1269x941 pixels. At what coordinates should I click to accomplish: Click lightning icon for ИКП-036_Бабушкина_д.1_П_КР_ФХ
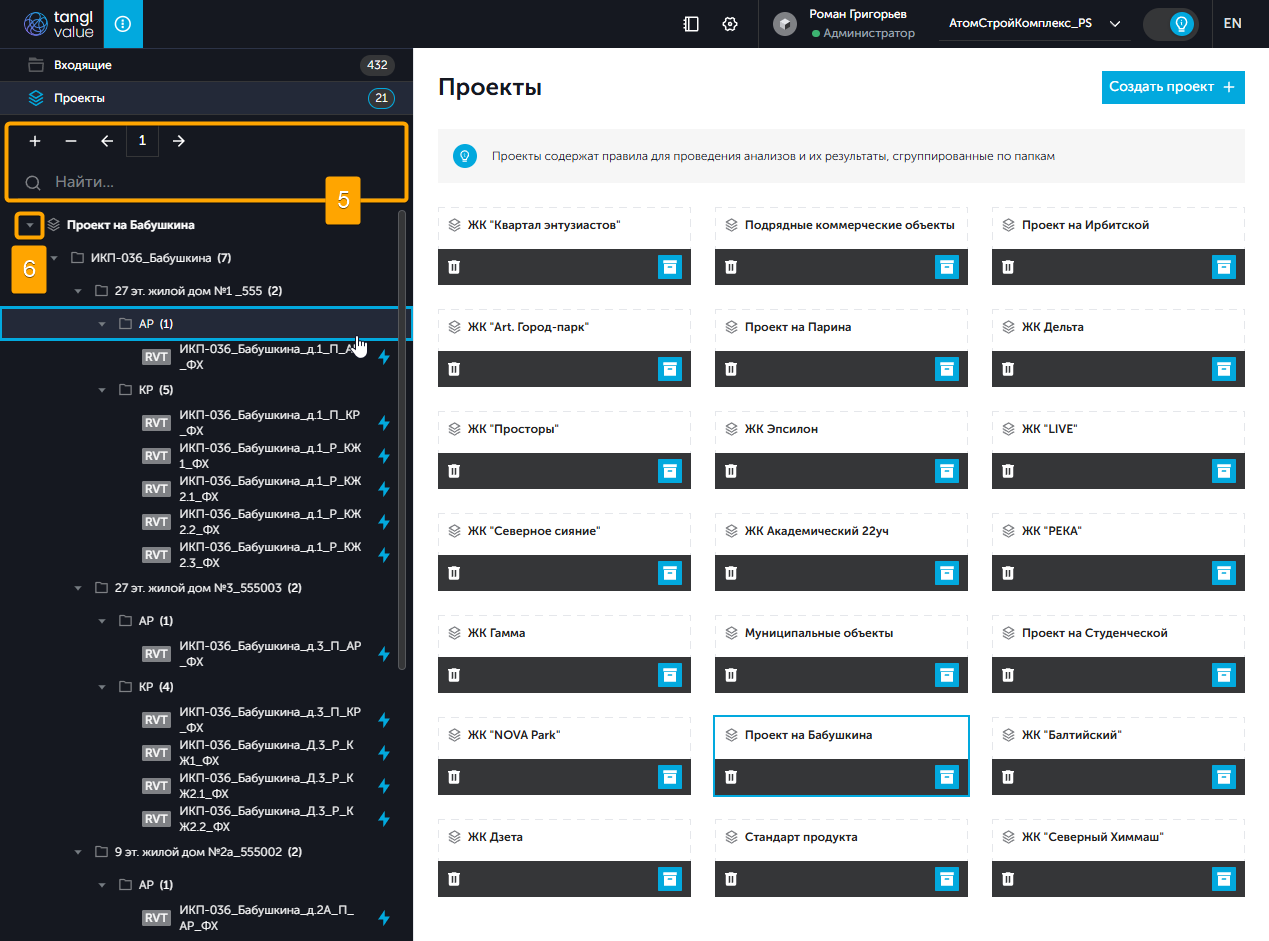[x=383, y=423]
